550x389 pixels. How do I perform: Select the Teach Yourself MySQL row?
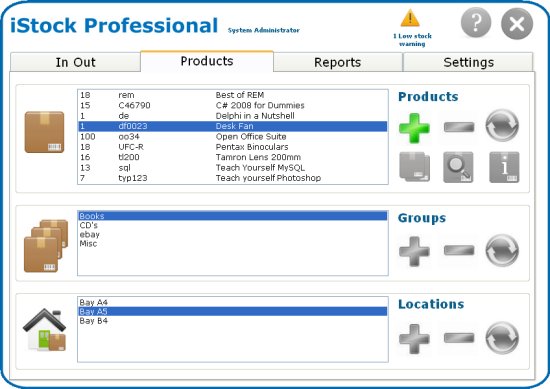[233, 168]
